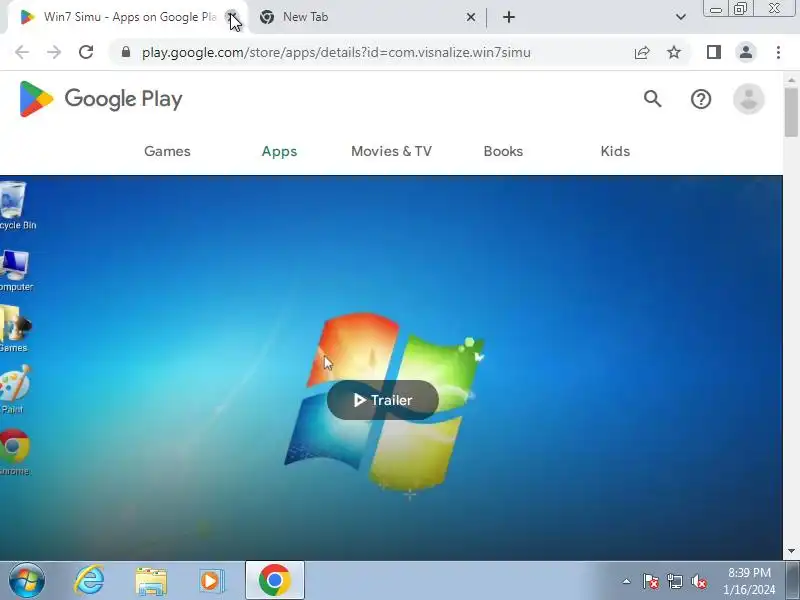Click the scrollbar down arrow
800x600 pixels.
tap(791, 552)
